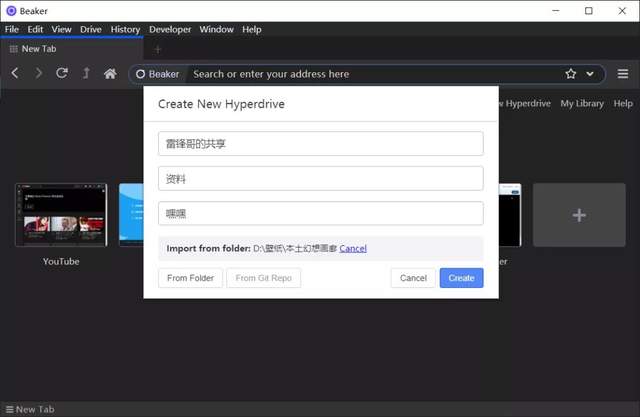Open a new tab with plus icon
640x417 pixels.
157,48
